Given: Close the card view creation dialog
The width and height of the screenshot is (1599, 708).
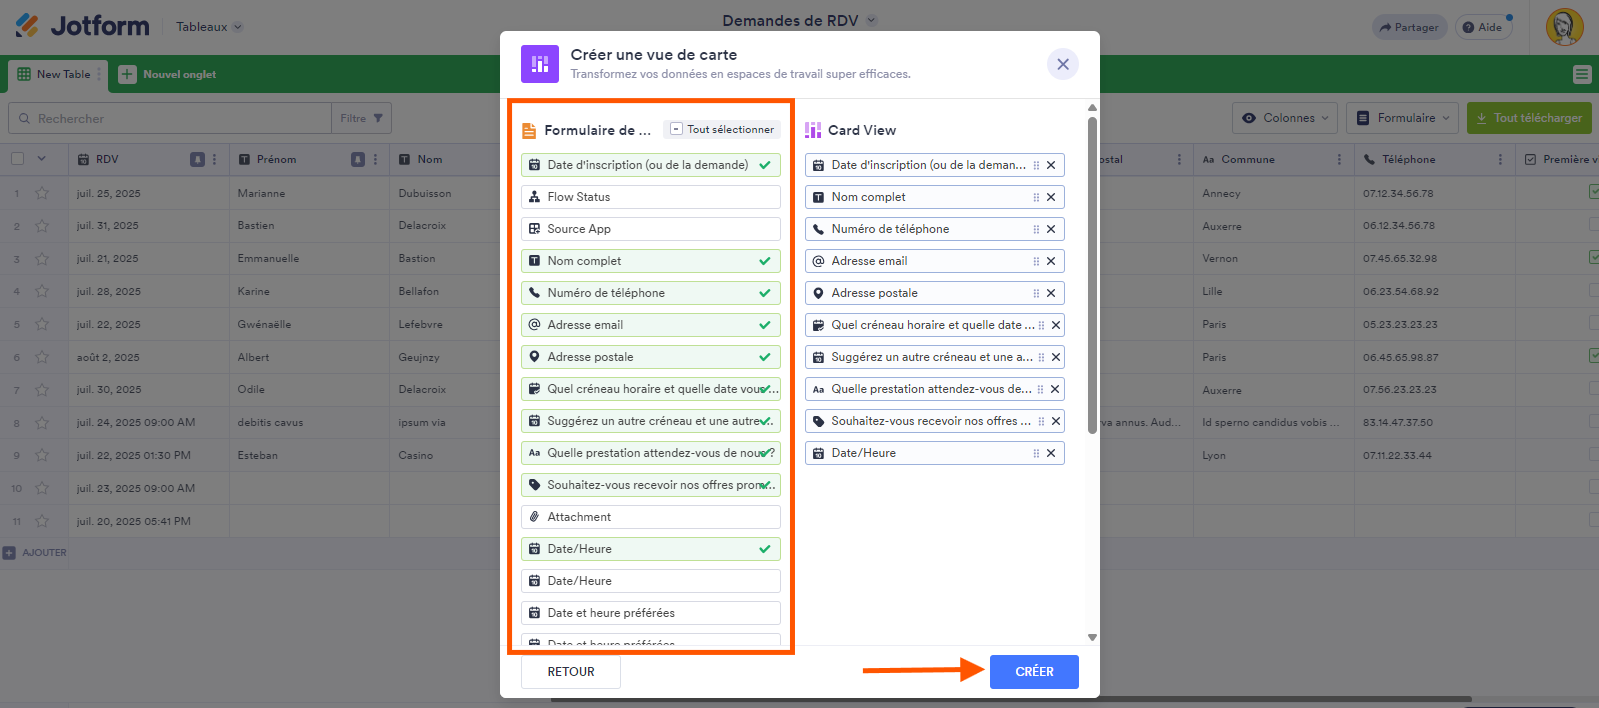Looking at the screenshot, I should tap(1062, 64).
